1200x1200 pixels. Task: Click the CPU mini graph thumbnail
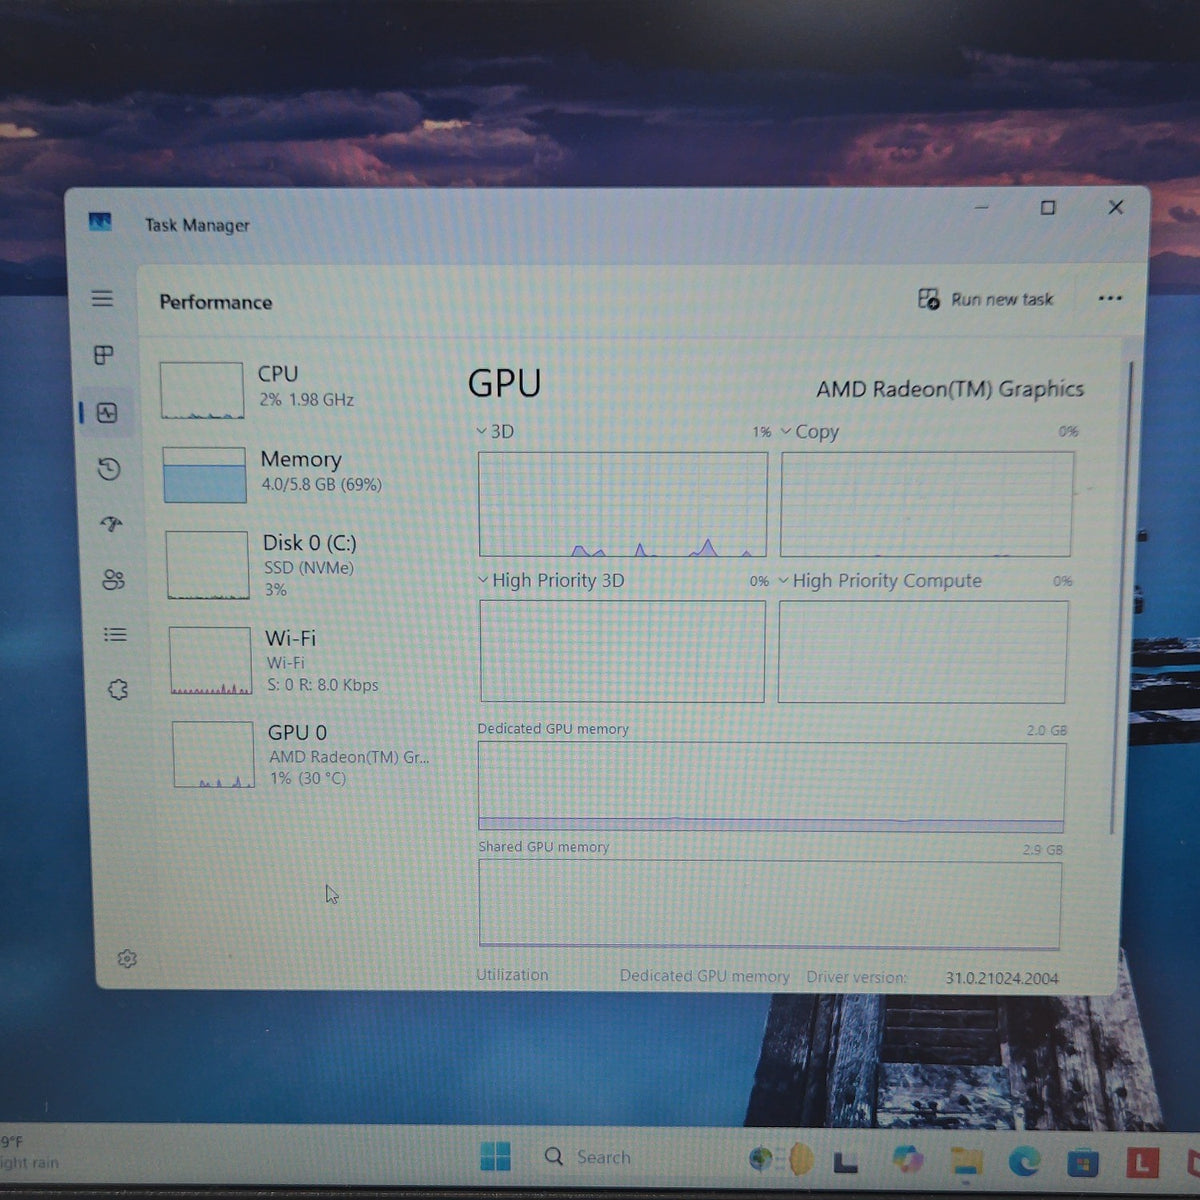click(201, 390)
